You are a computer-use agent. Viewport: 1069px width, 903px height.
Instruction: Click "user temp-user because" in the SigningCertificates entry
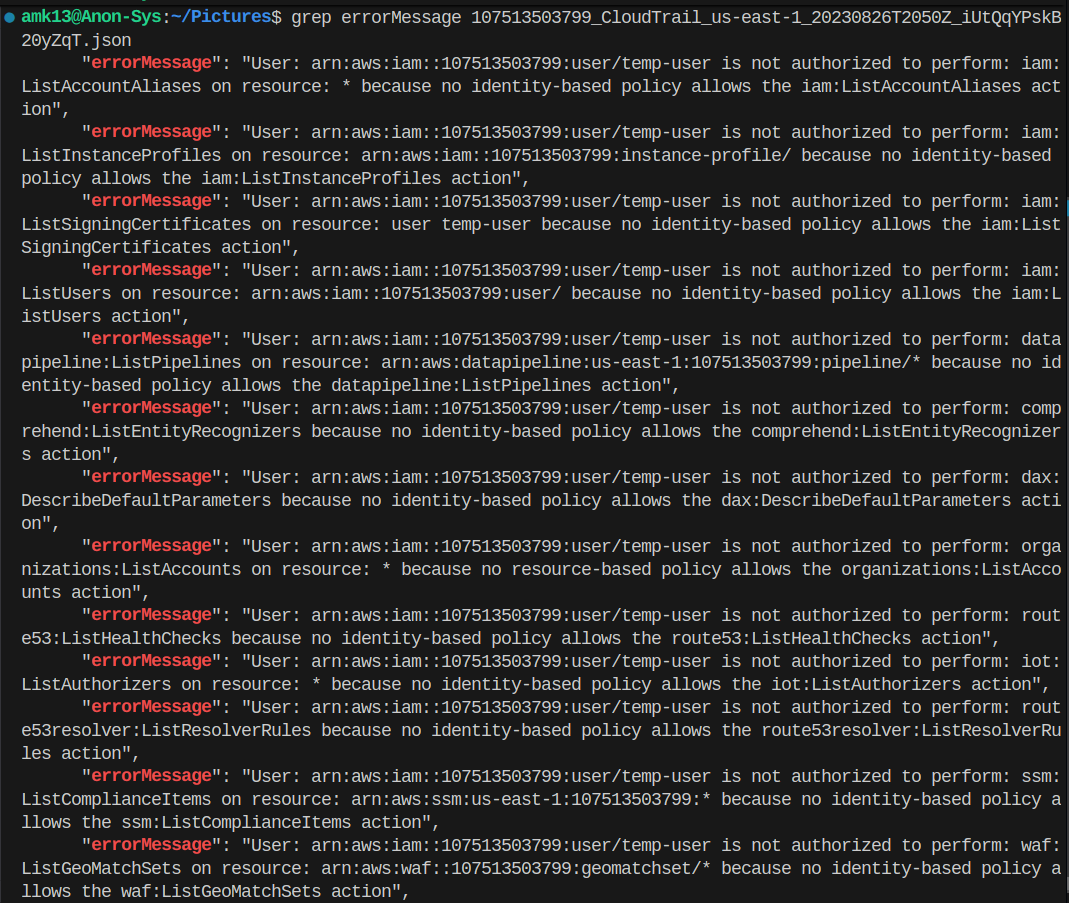pyautogui.click(x=501, y=224)
